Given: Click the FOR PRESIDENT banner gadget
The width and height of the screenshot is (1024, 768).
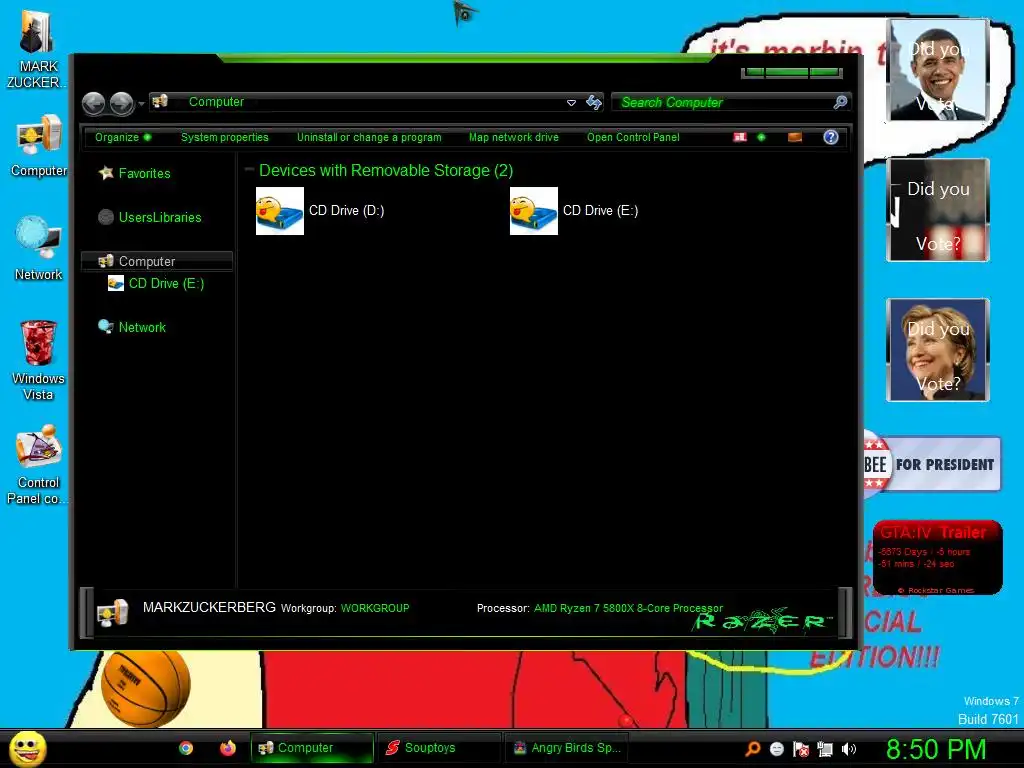Looking at the screenshot, I should pos(933,464).
